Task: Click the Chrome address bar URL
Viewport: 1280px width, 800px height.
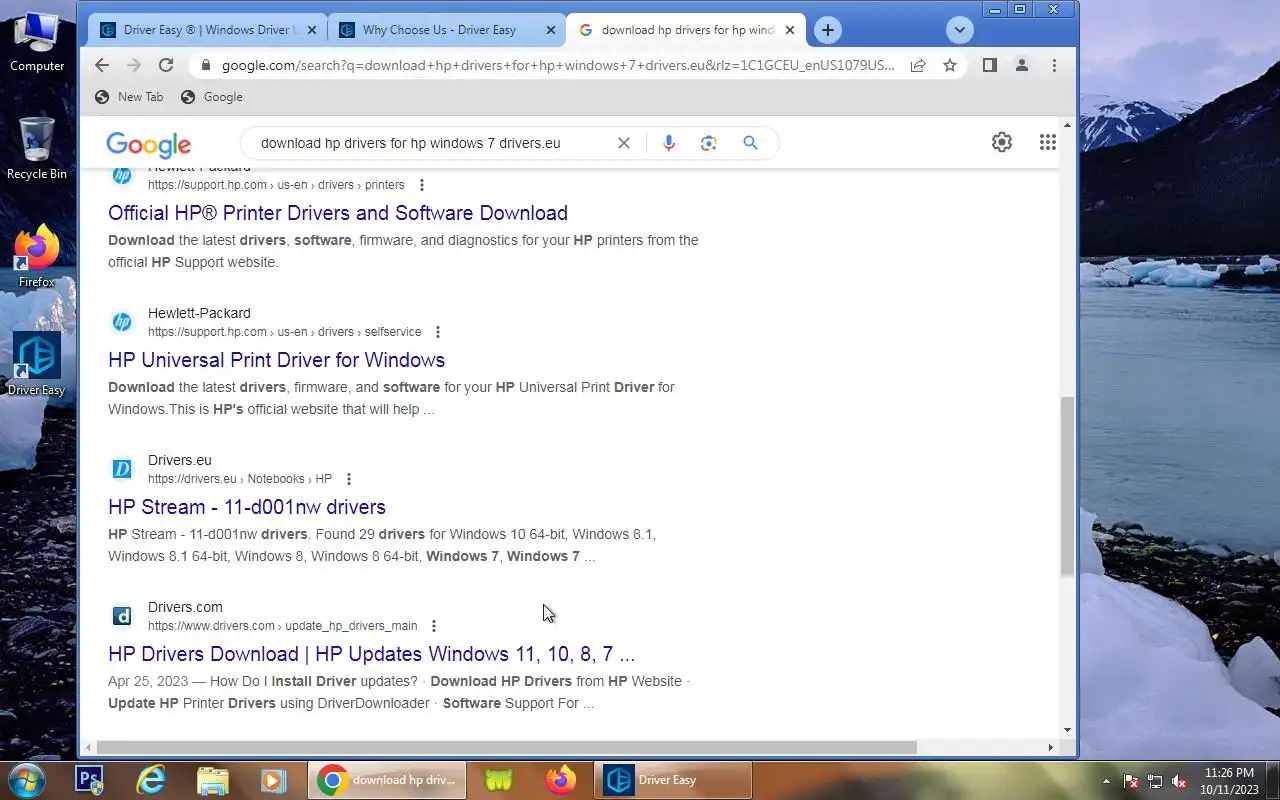Action: tap(558, 65)
